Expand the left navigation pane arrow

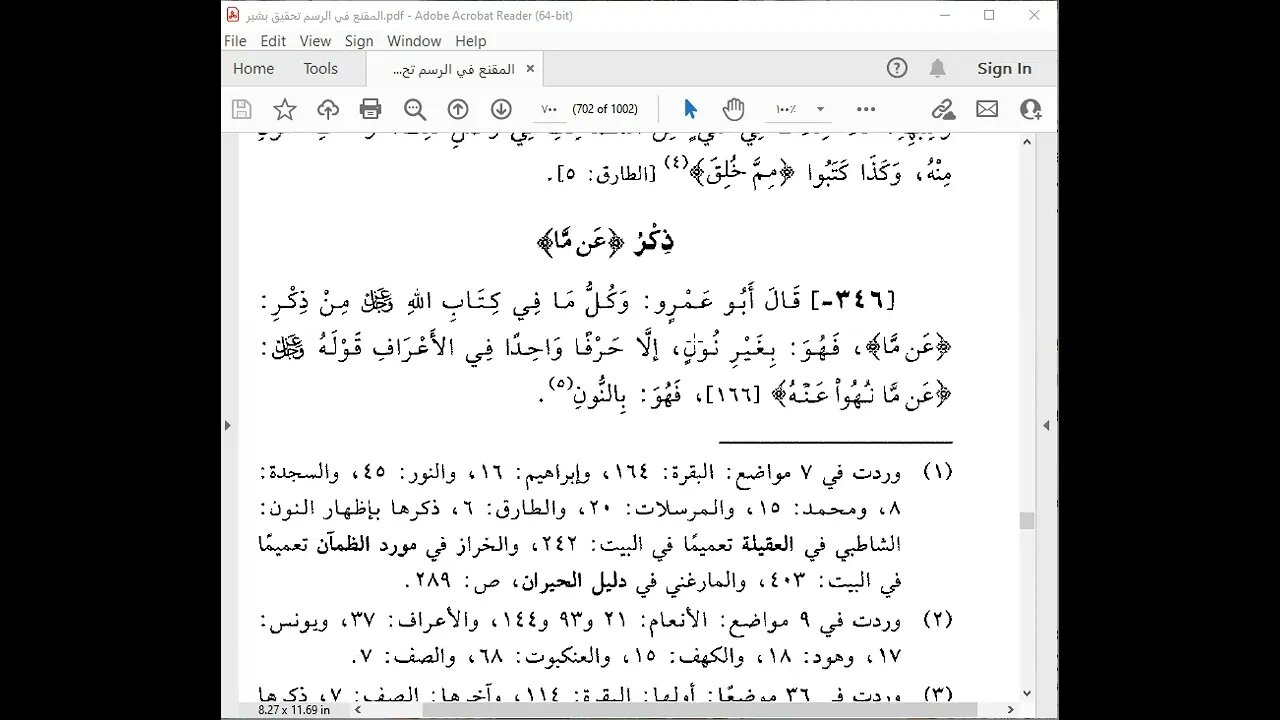pos(227,425)
